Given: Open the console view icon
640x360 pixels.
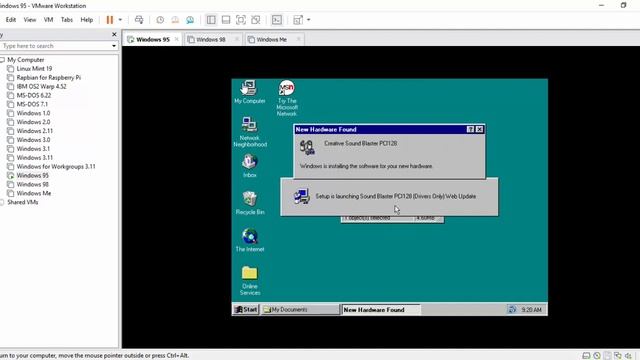Looking at the screenshot, I should click(277, 20).
